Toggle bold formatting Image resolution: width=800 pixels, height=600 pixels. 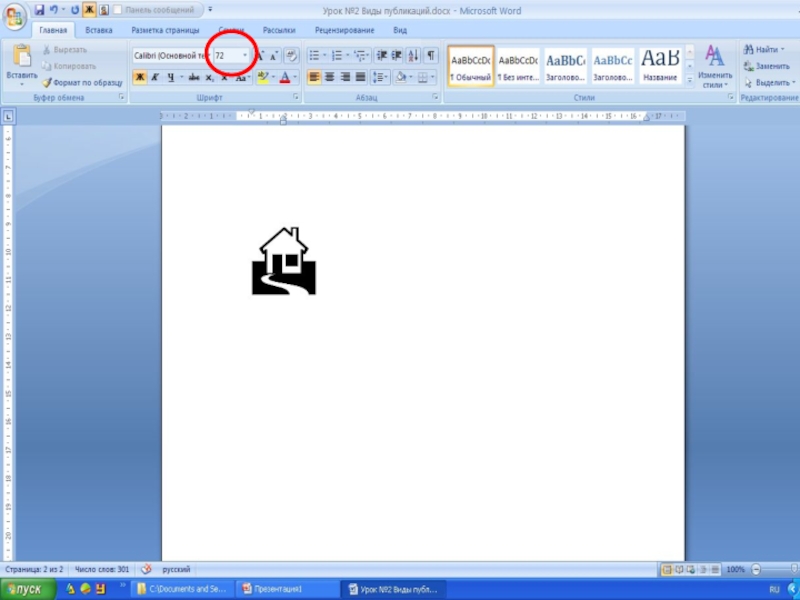(x=140, y=77)
